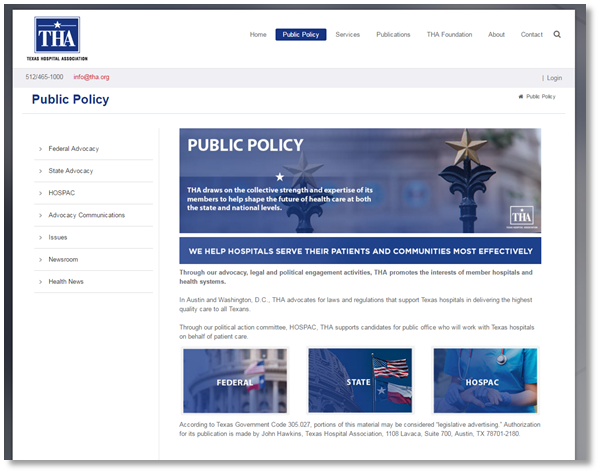
Task: Open Health News in the sidebar
Action: coord(66,282)
